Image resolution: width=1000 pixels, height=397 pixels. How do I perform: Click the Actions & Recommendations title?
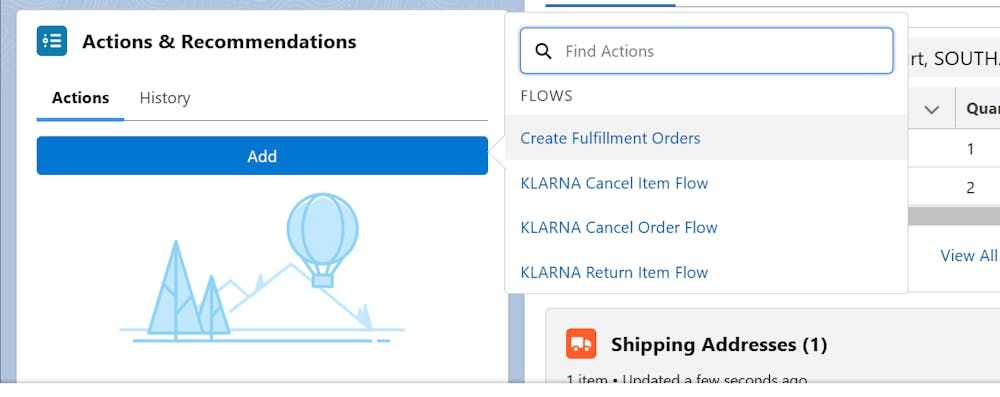click(x=219, y=41)
